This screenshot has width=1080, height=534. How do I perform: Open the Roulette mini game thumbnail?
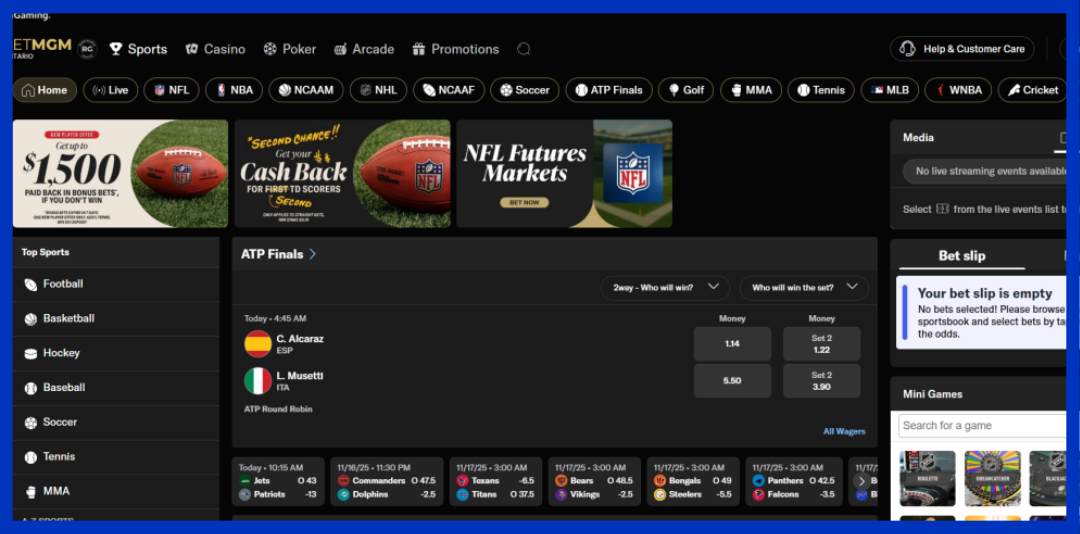pyautogui.click(x=927, y=478)
